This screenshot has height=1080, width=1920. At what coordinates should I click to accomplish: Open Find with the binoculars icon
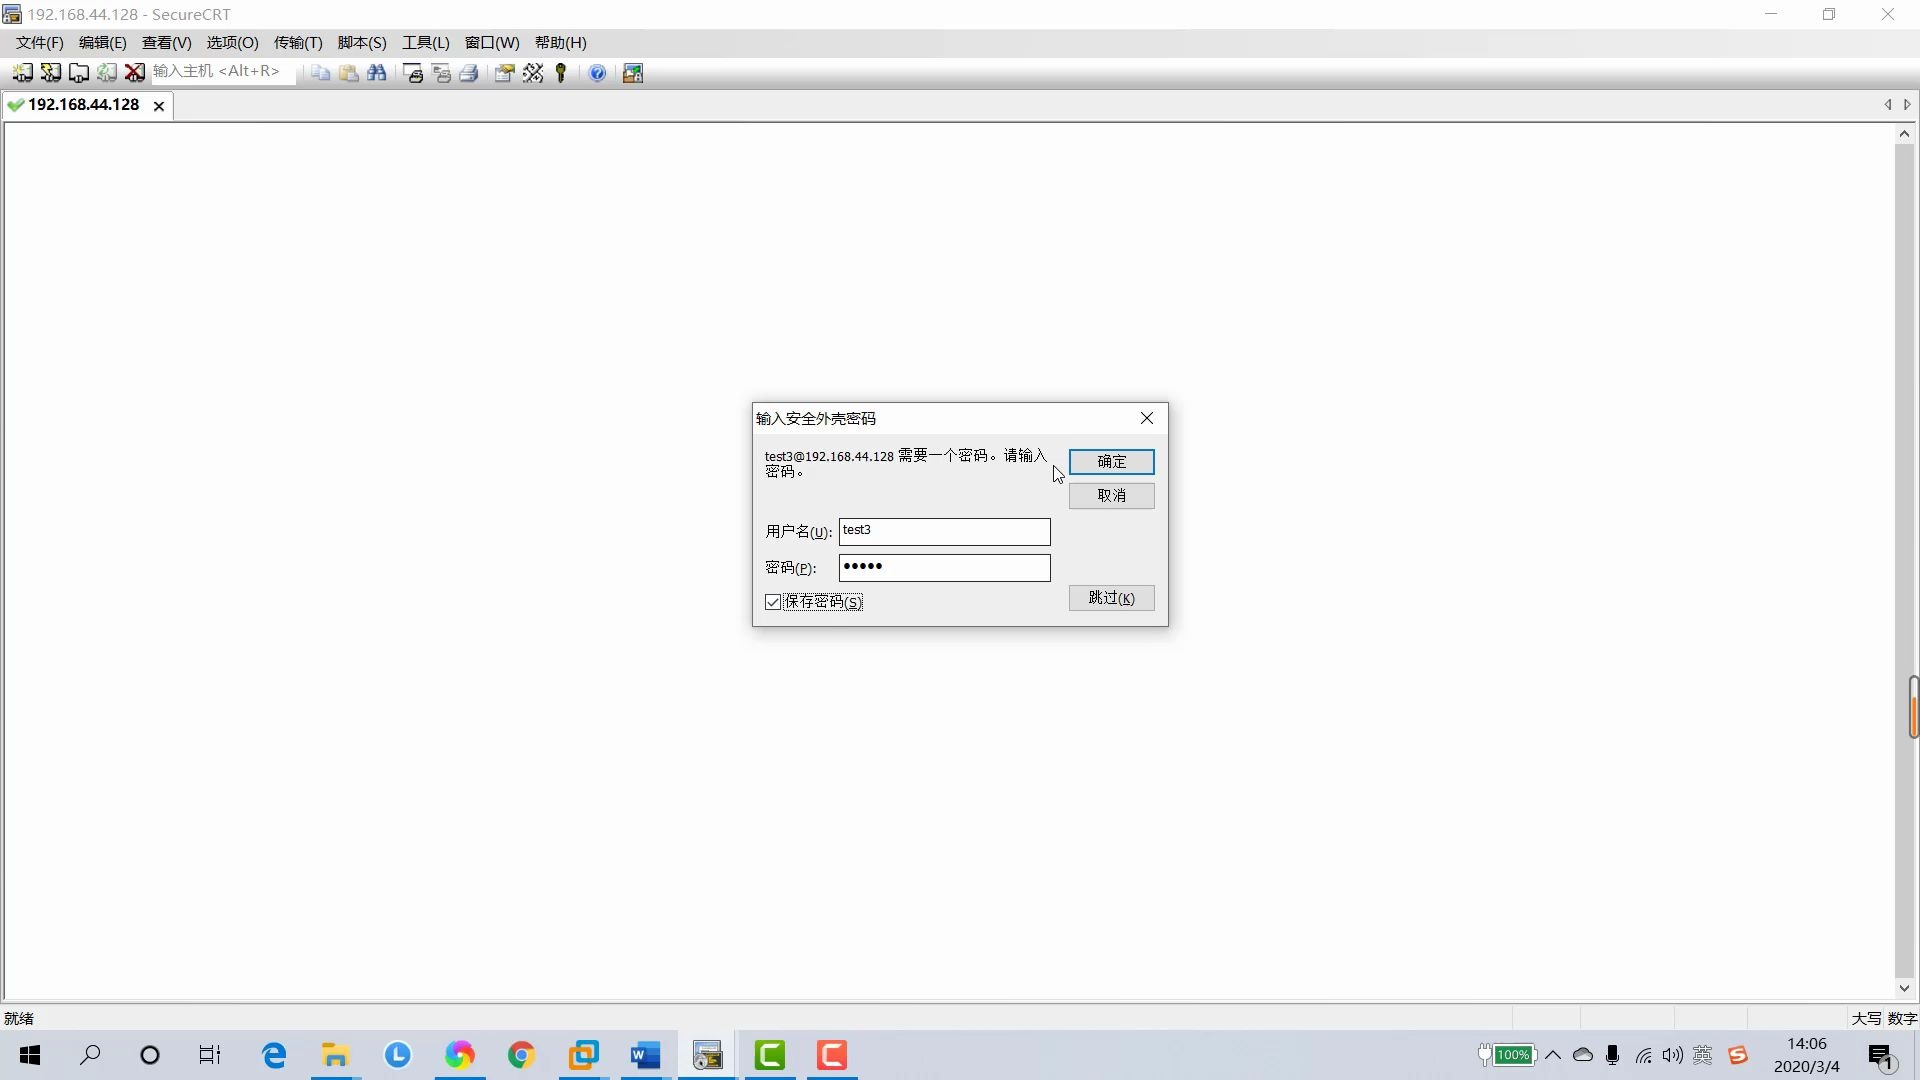[x=376, y=73]
